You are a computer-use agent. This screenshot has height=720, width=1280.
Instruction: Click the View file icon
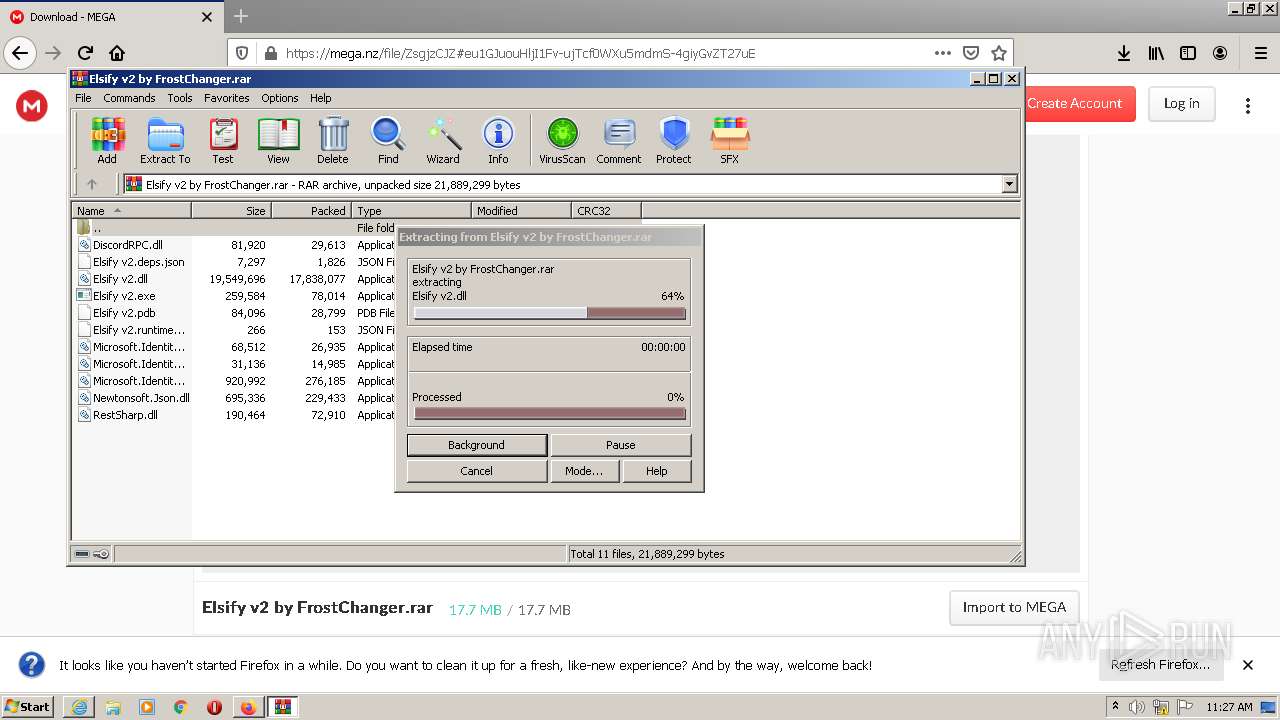coord(278,140)
